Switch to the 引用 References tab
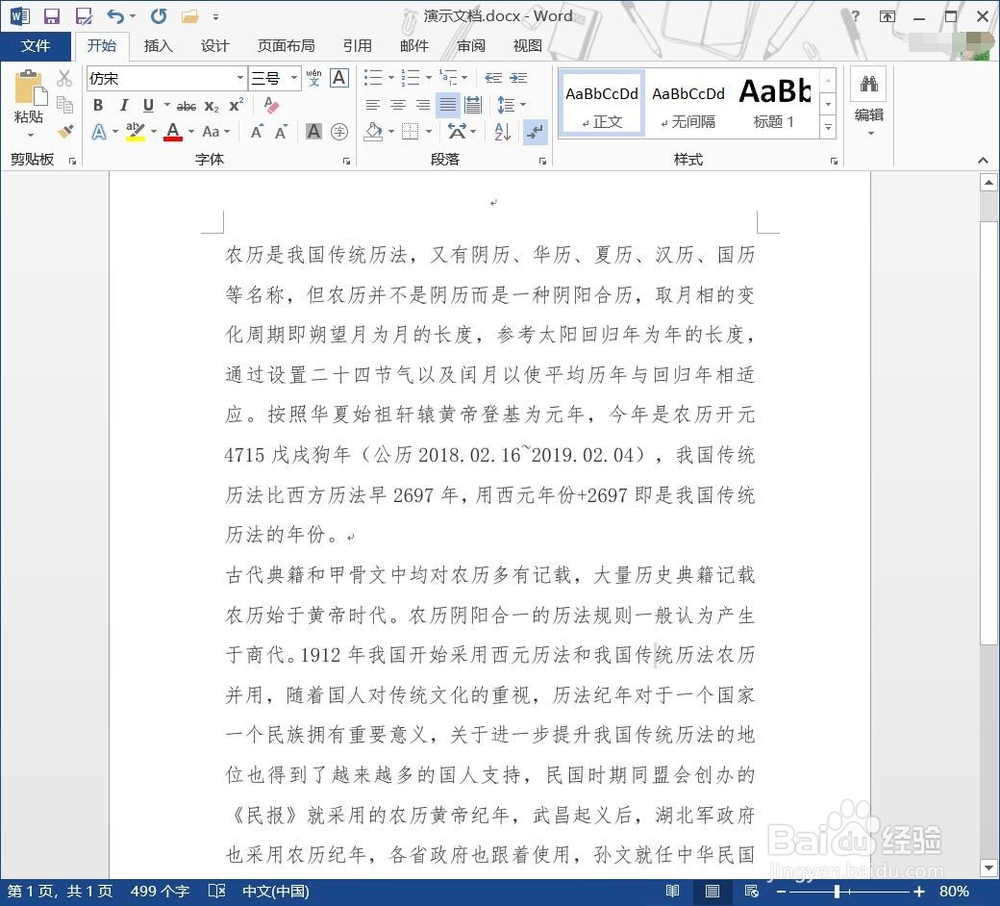The image size is (1000, 906). pyautogui.click(x=357, y=46)
